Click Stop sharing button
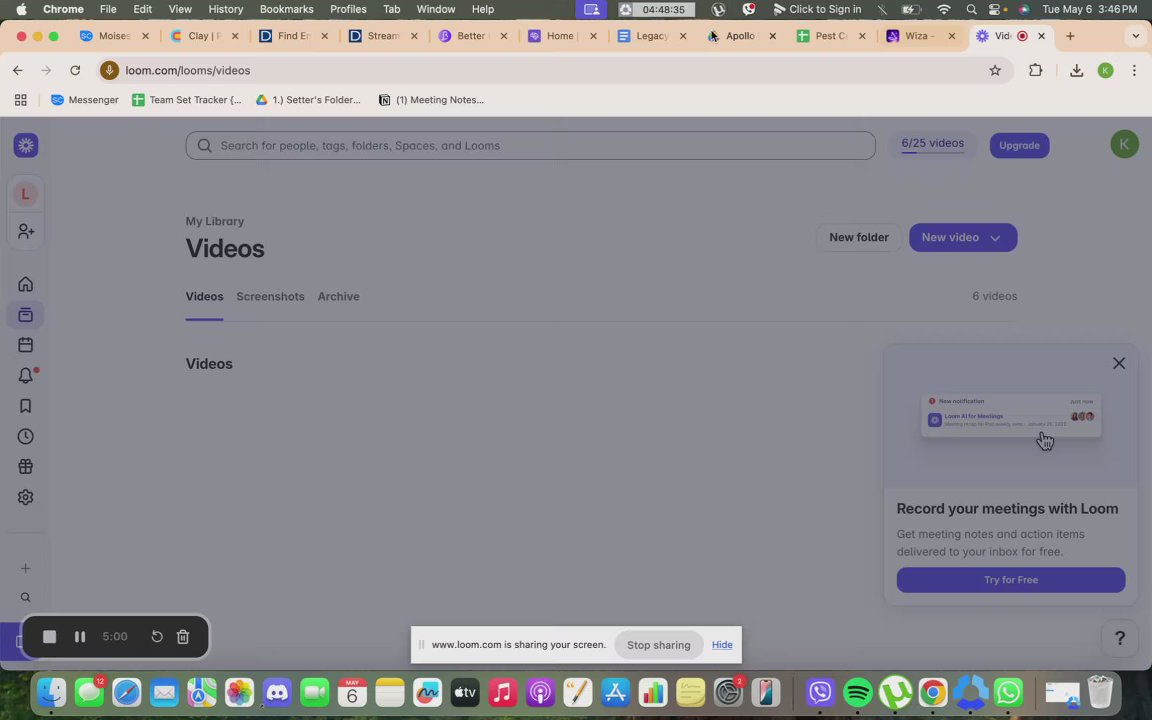The image size is (1152, 720). tap(658, 645)
